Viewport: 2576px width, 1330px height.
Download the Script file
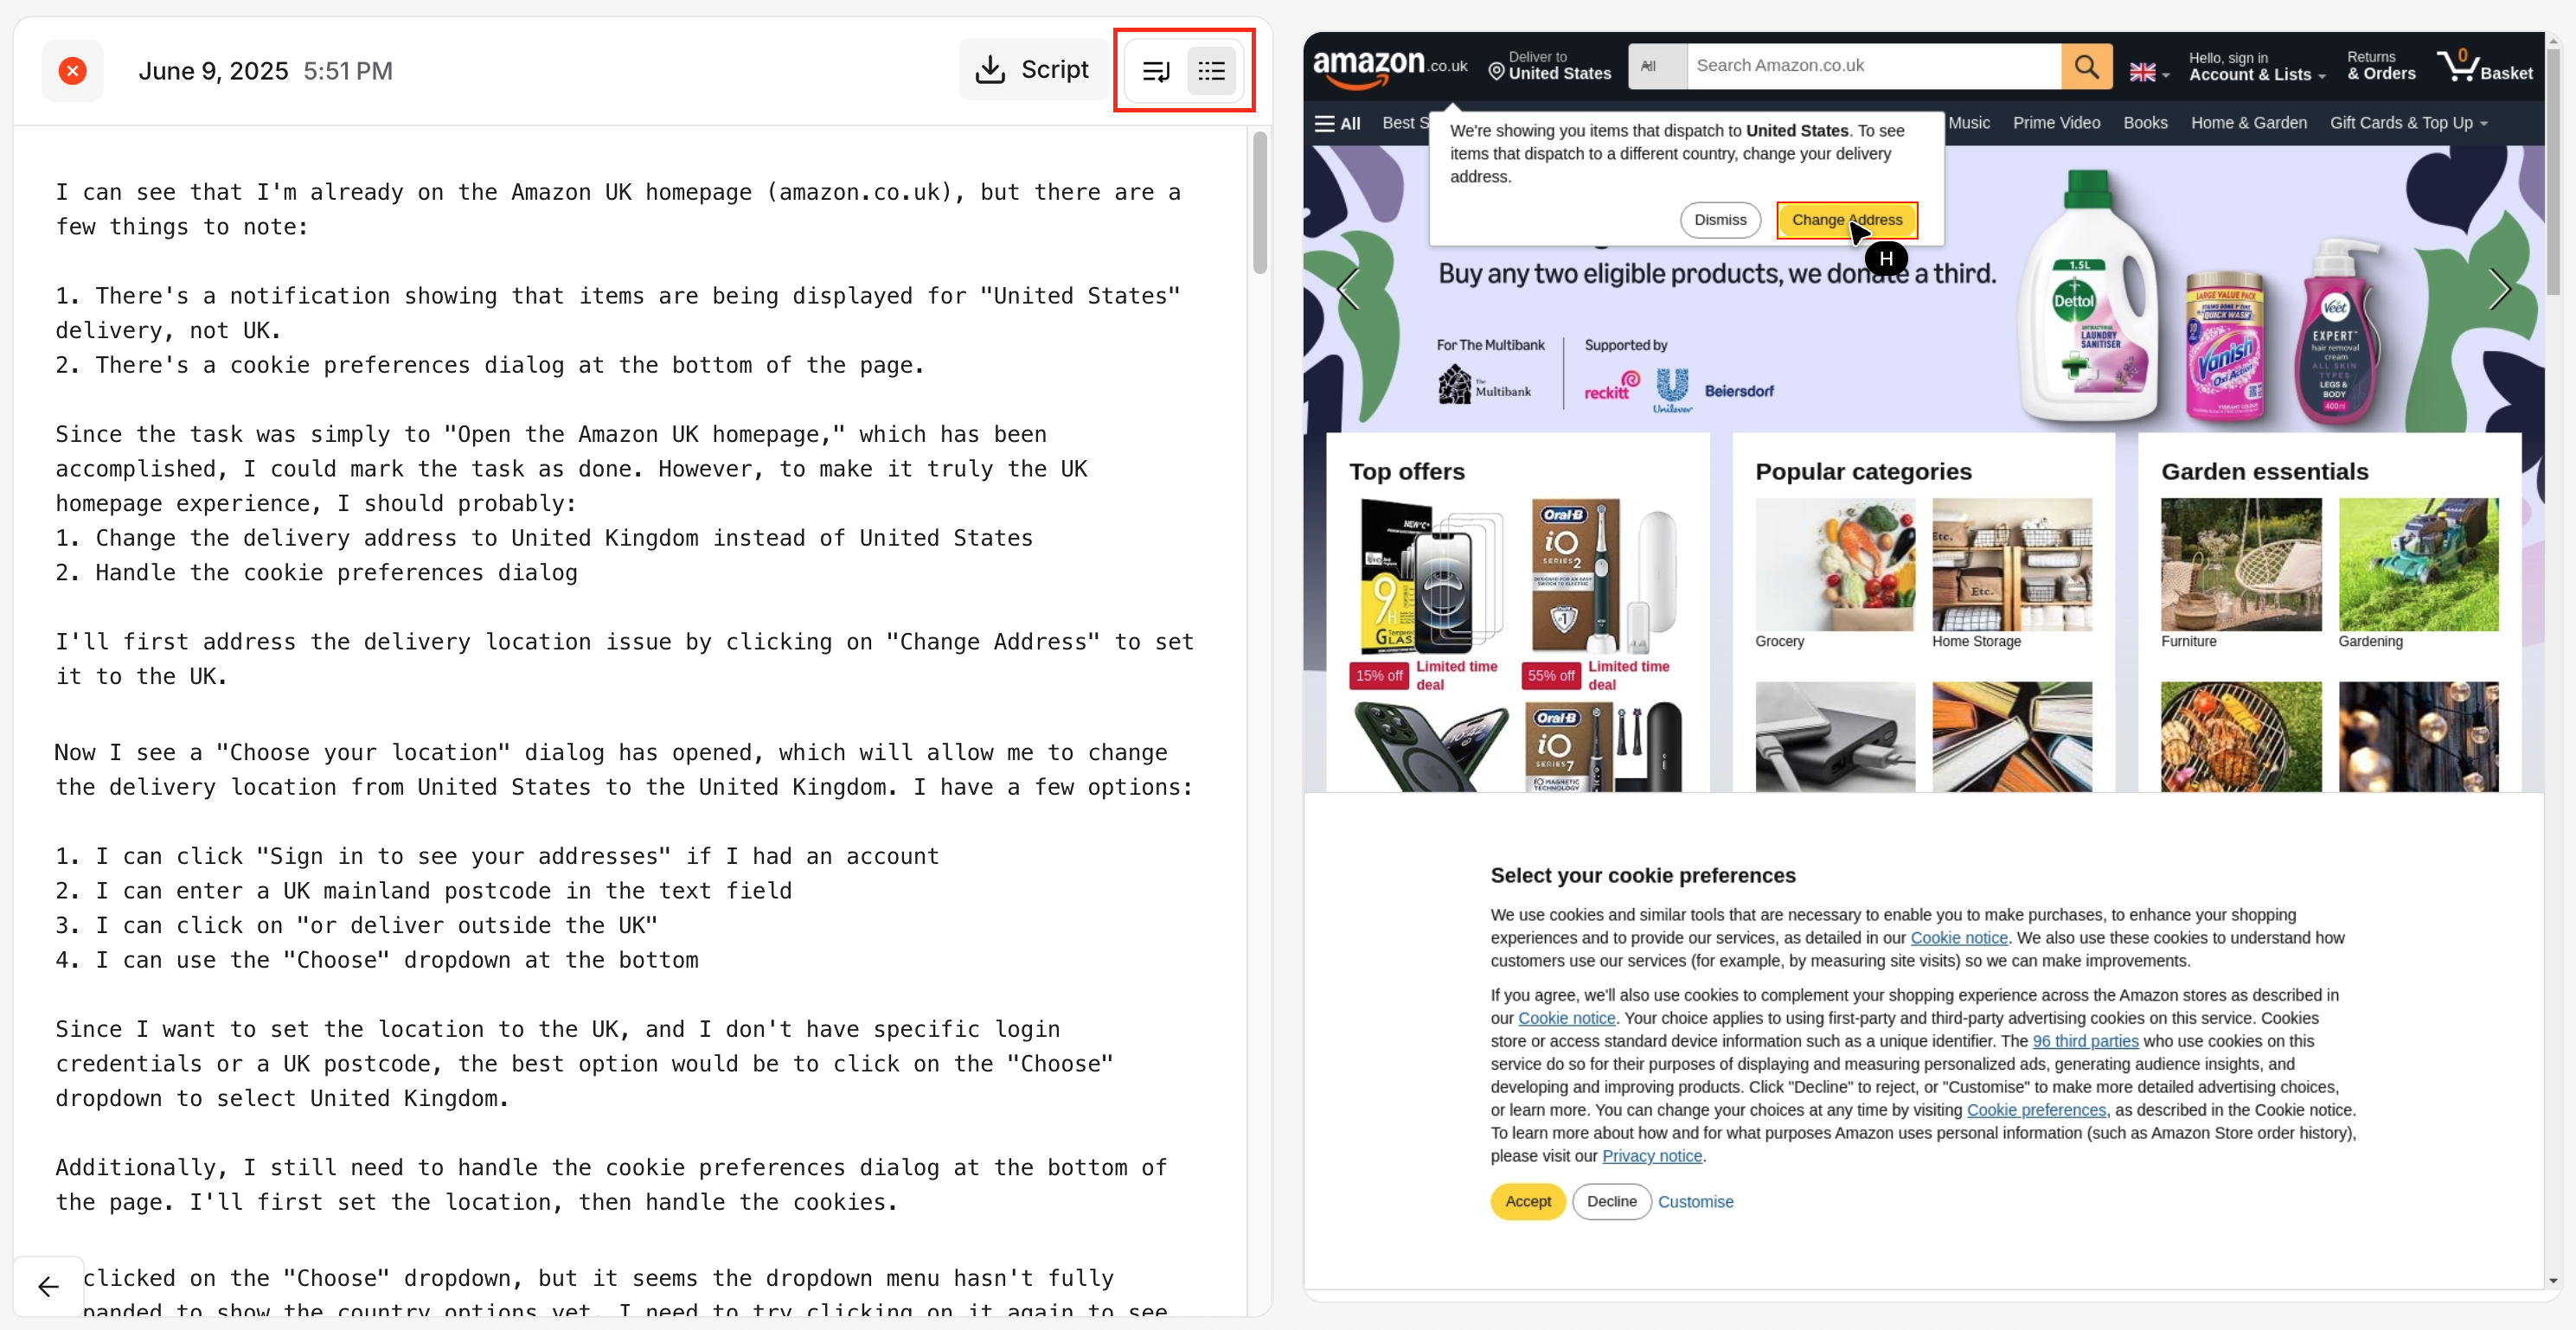1033,70
